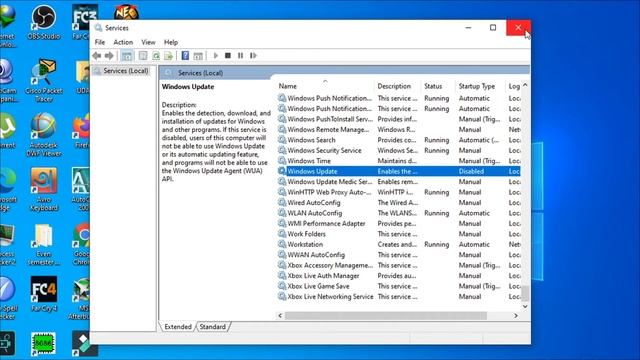The image size is (640, 360).
Task: Select the Windows Security Service icon
Action: 282,150
